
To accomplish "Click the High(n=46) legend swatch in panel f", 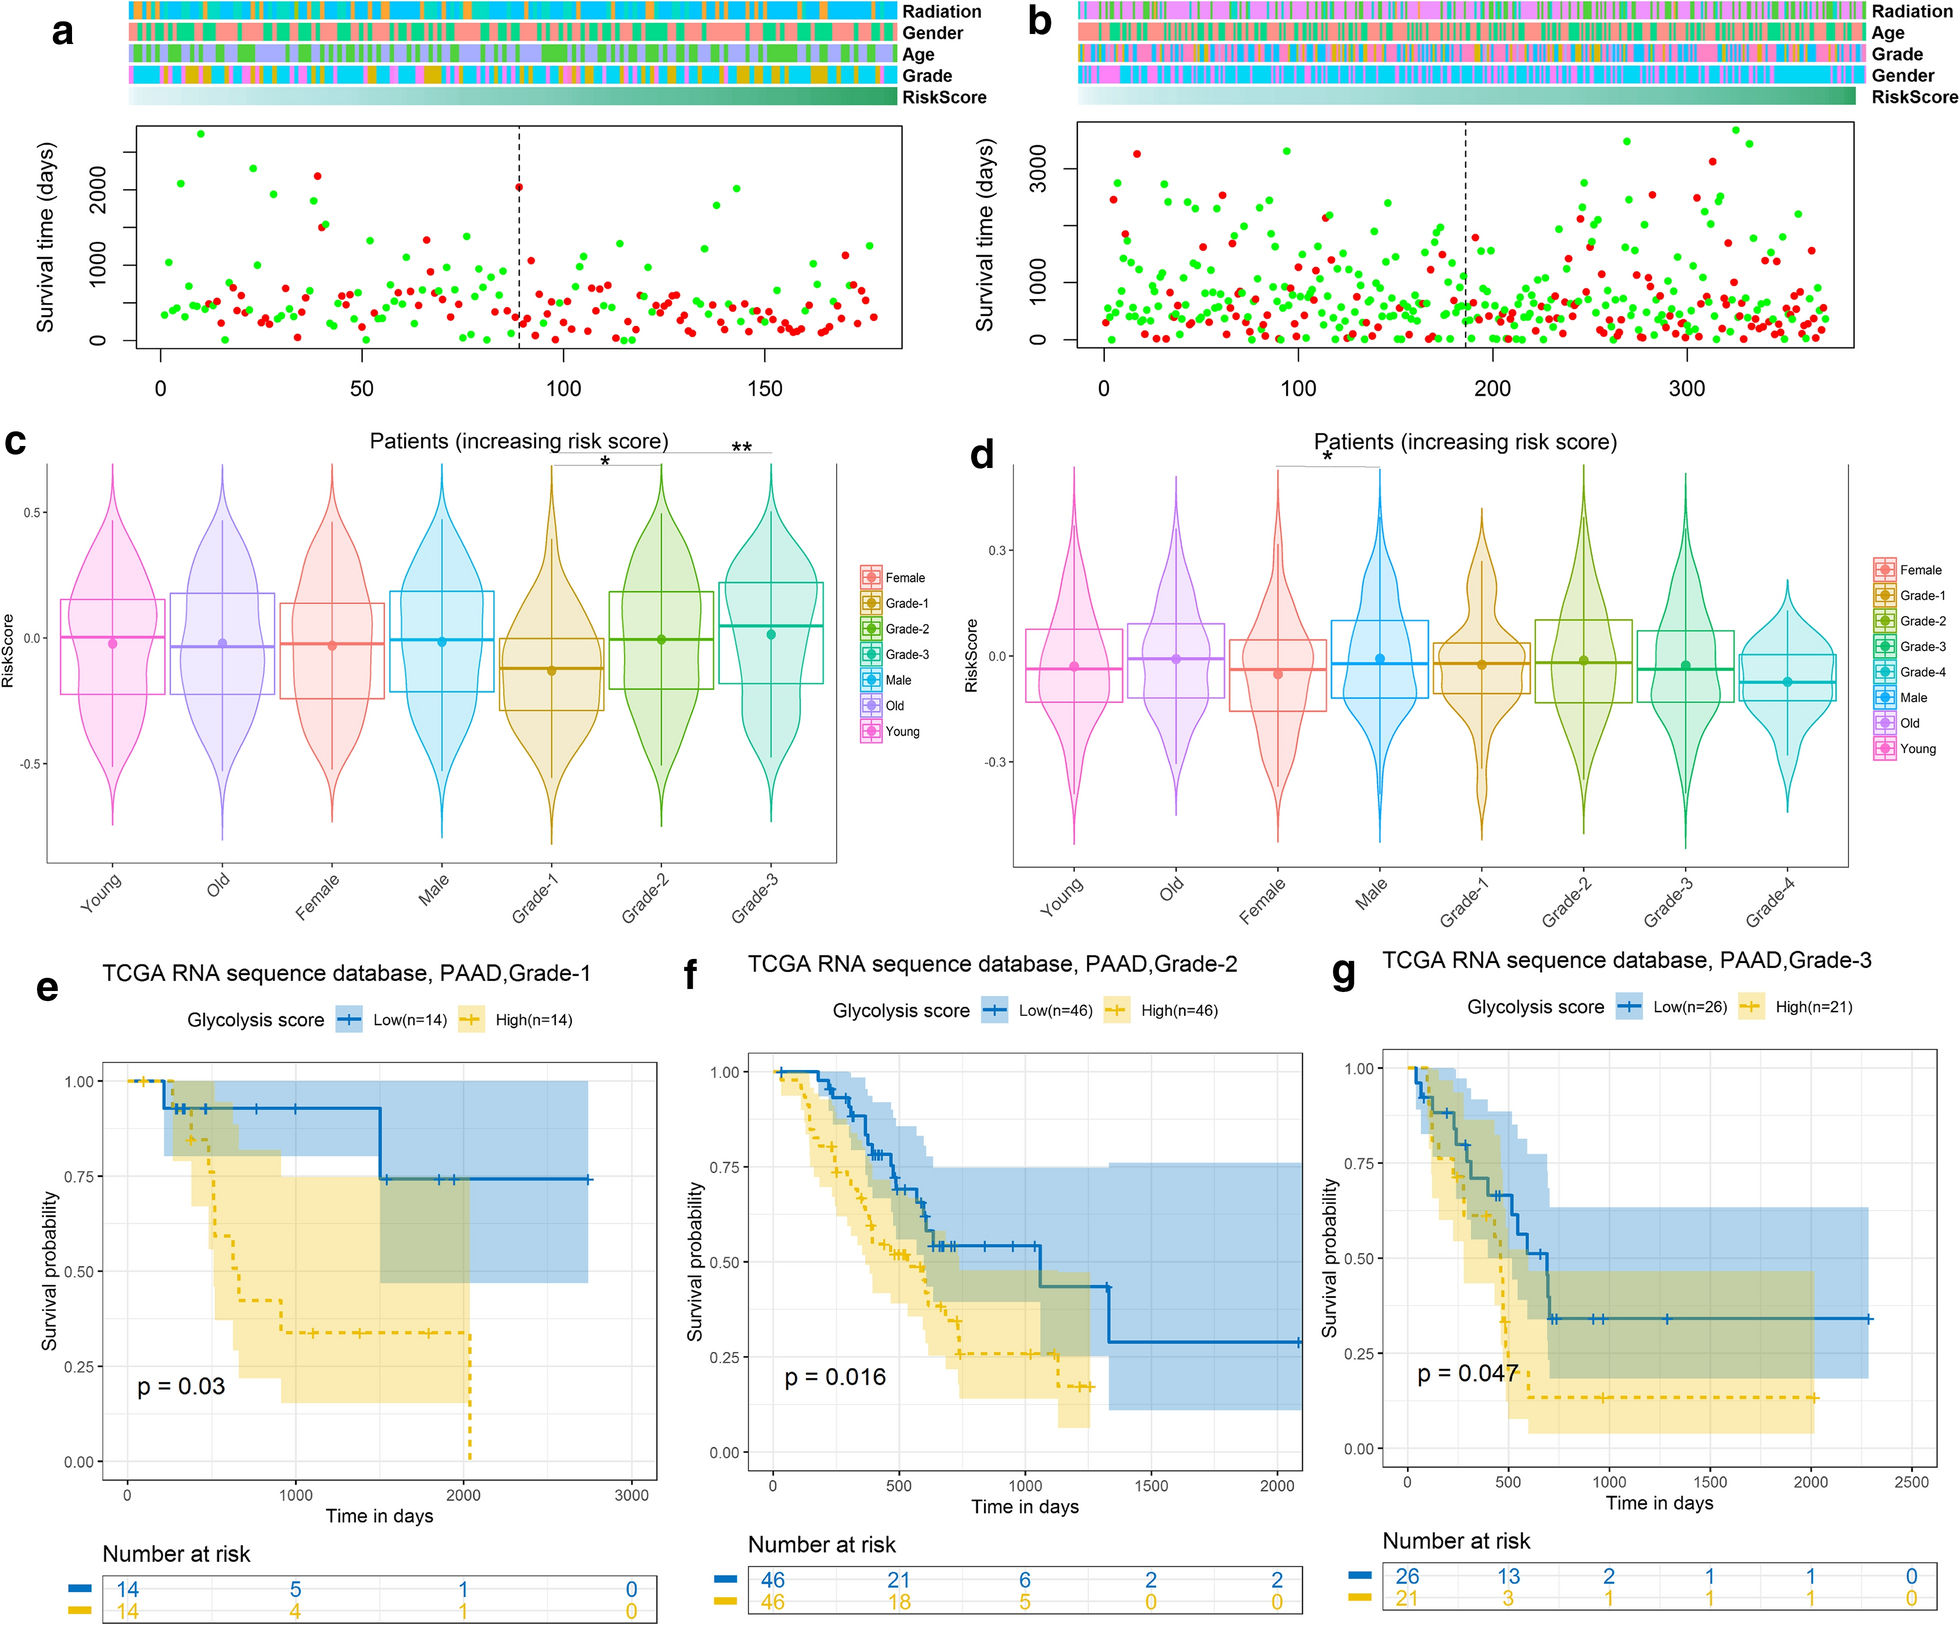I will tap(1117, 1010).
